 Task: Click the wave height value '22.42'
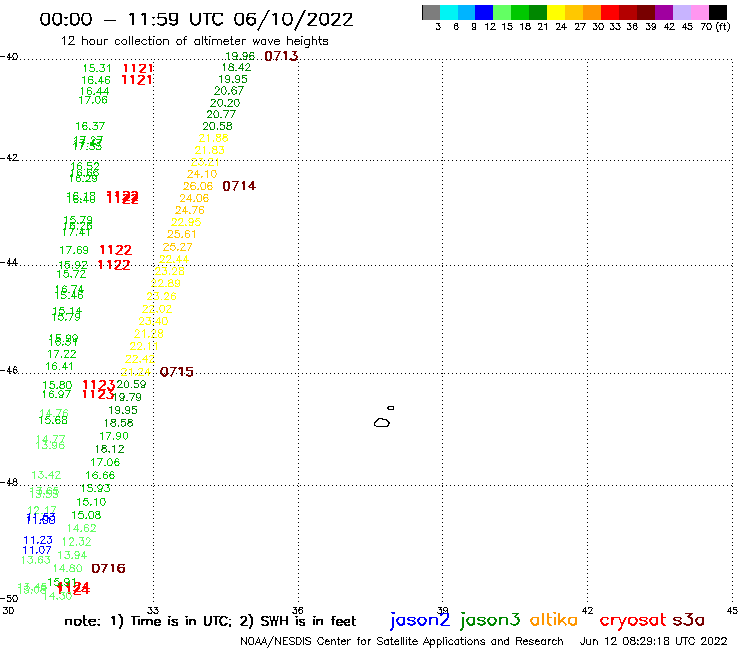pos(140,359)
